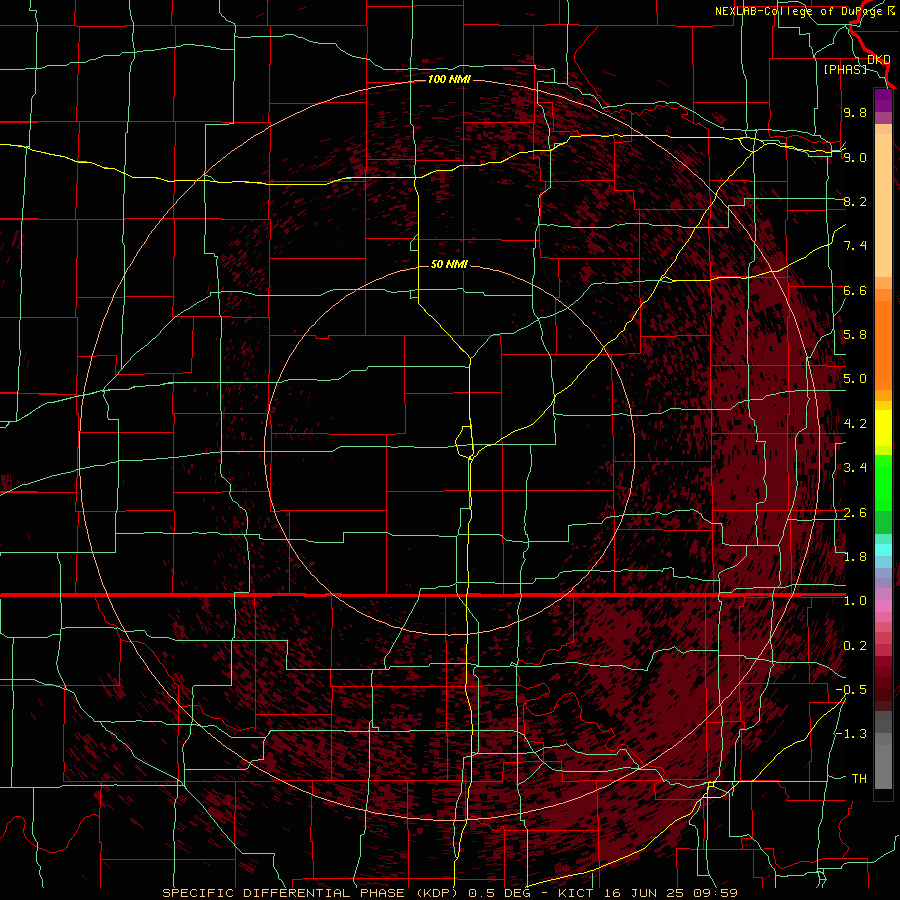
Task: Click the pink band of the color scale
Action: (883, 606)
